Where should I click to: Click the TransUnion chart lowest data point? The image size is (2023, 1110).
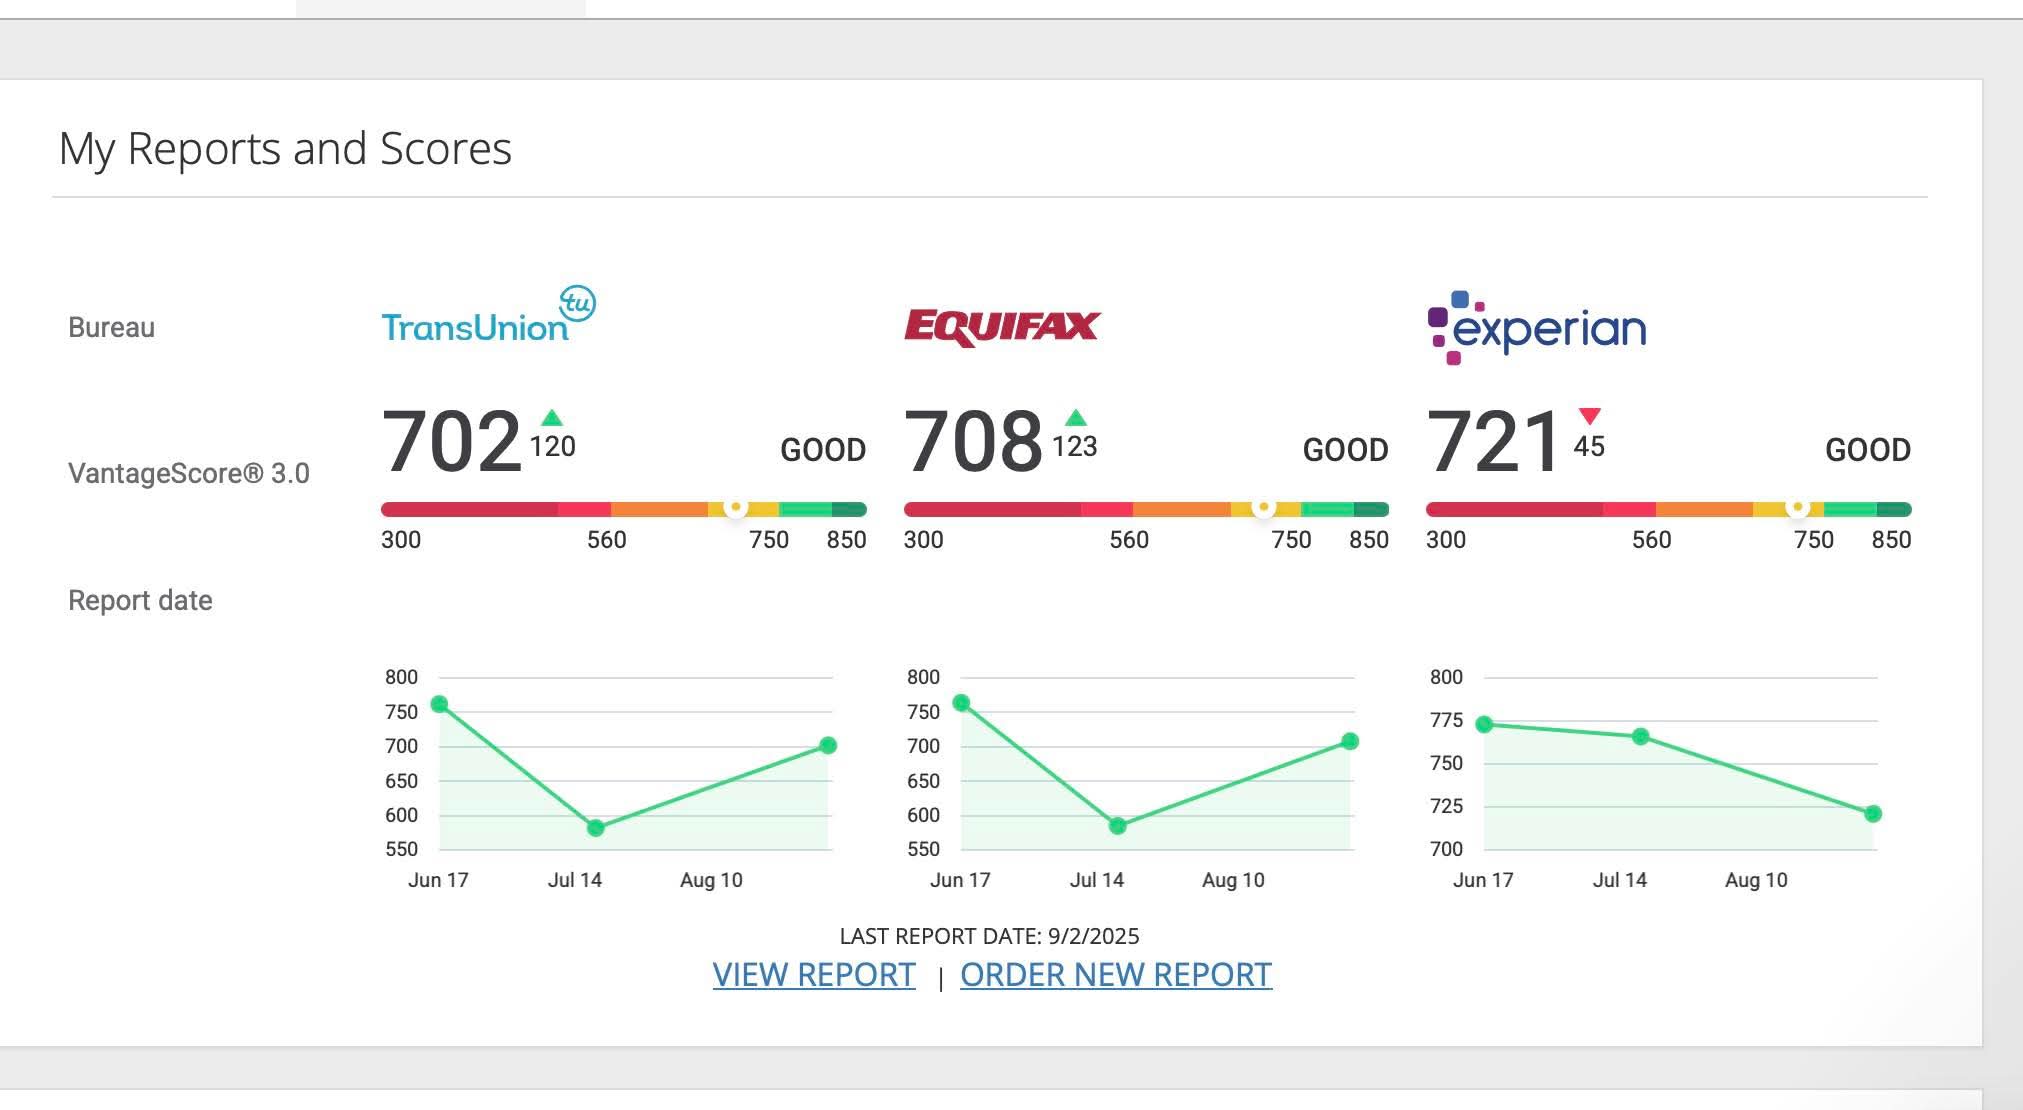[596, 828]
